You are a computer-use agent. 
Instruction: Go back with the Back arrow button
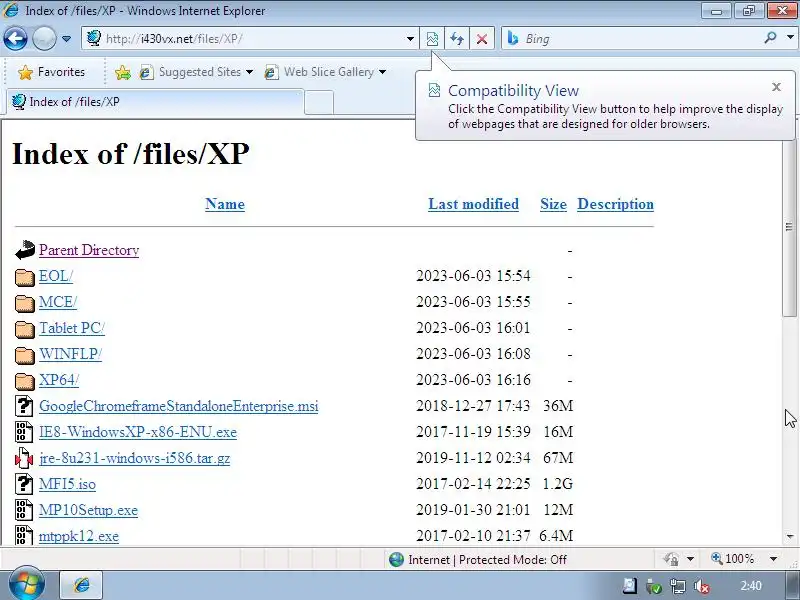[x=15, y=38]
